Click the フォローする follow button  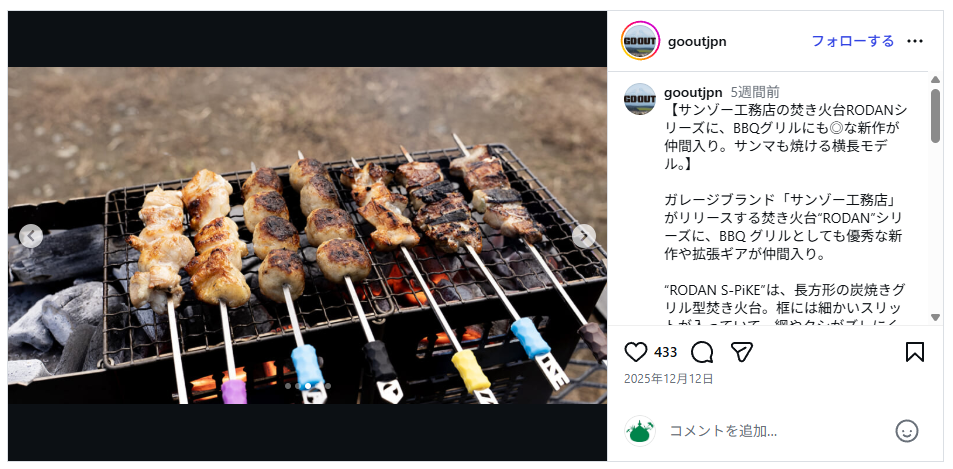(x=852, y=41)
